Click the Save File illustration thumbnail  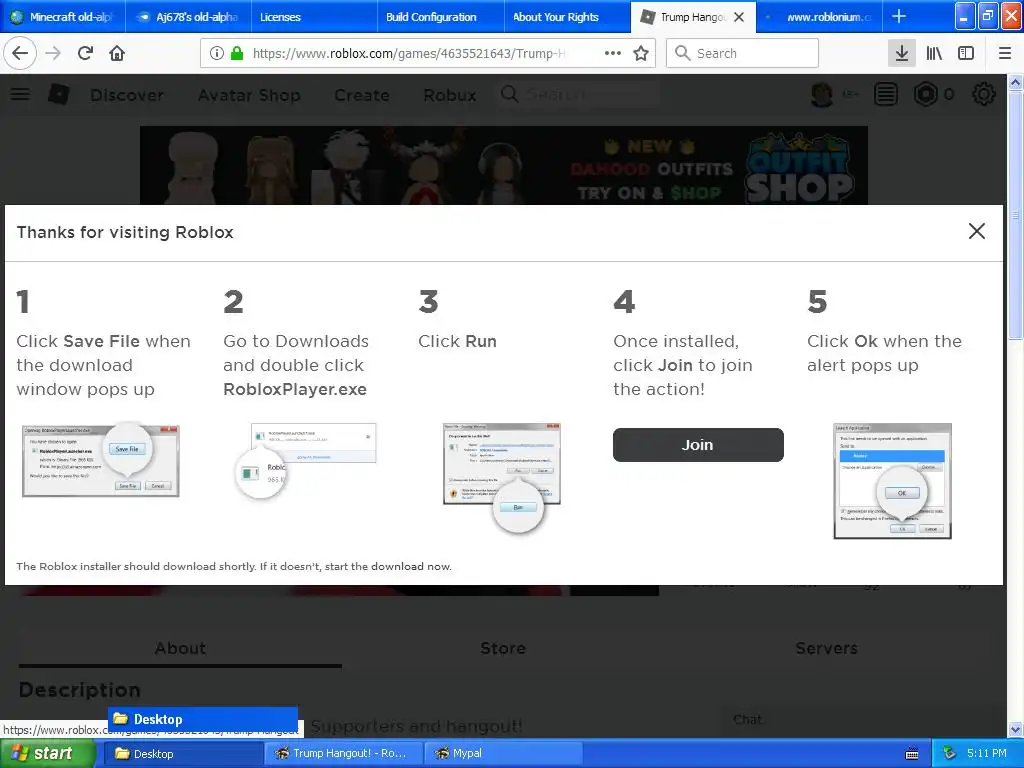pyautogui.click(x=101, y=460)
